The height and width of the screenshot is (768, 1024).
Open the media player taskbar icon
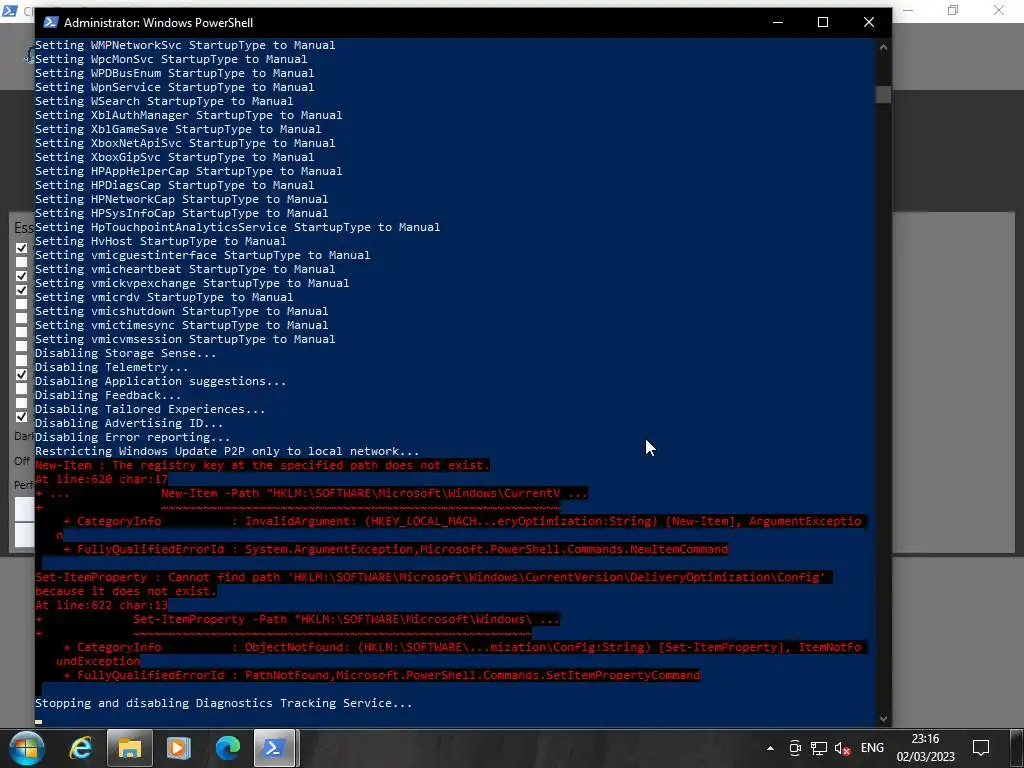click(x=178, y=748)
